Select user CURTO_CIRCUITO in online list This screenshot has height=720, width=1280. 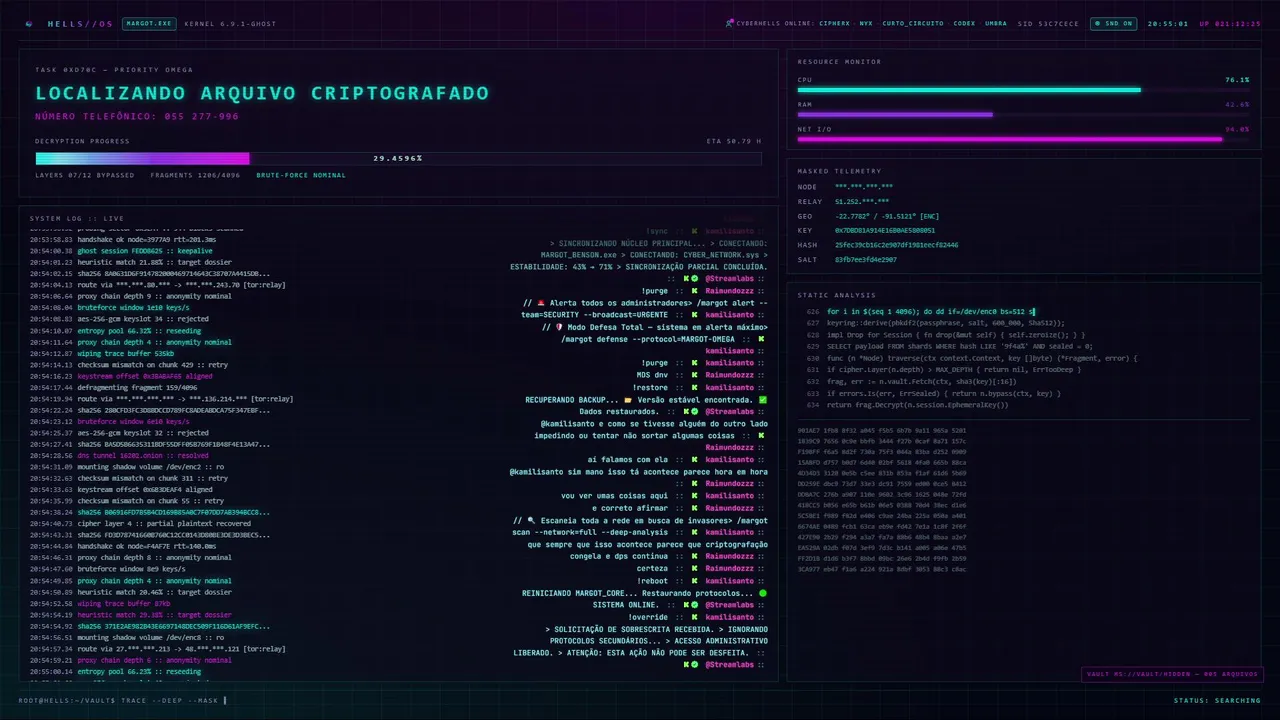pyautogui.click(x=913, y=23)
